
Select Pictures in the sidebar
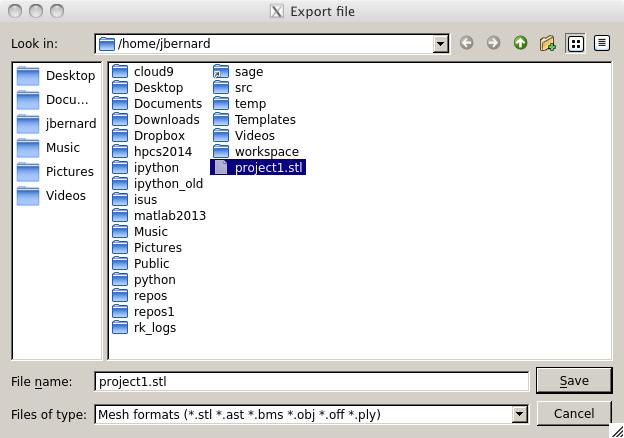(55, 171)
